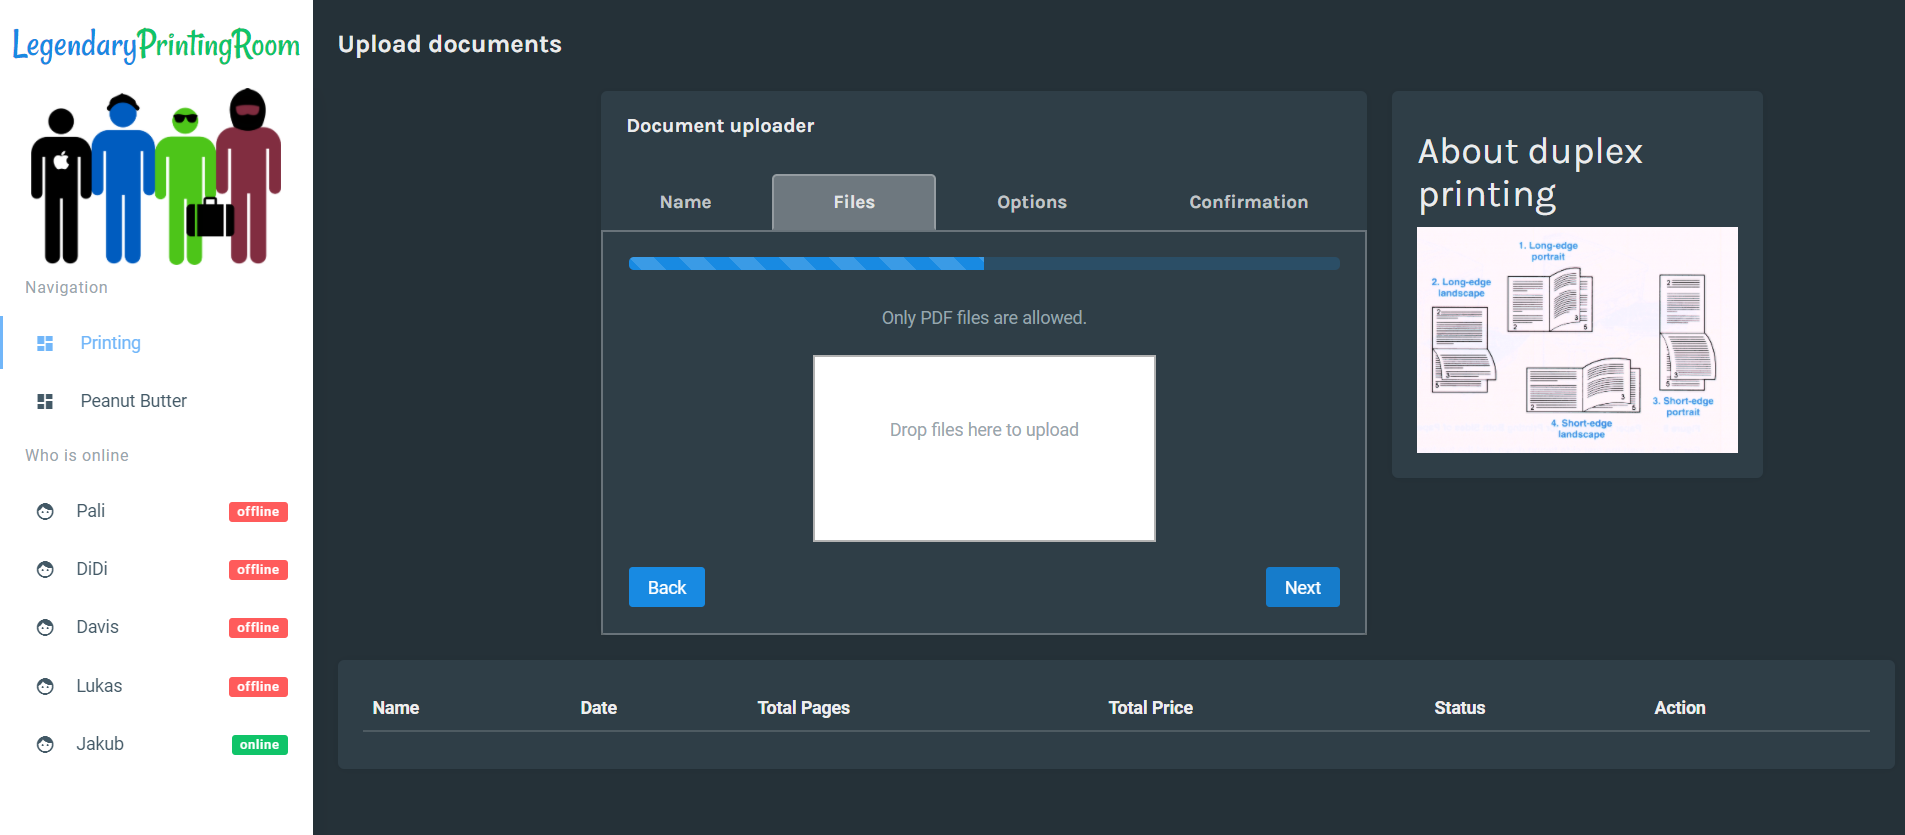Screen dimensions: 1905x835
Task: Click the face icon beside Pali
Action: pos(45,512)
